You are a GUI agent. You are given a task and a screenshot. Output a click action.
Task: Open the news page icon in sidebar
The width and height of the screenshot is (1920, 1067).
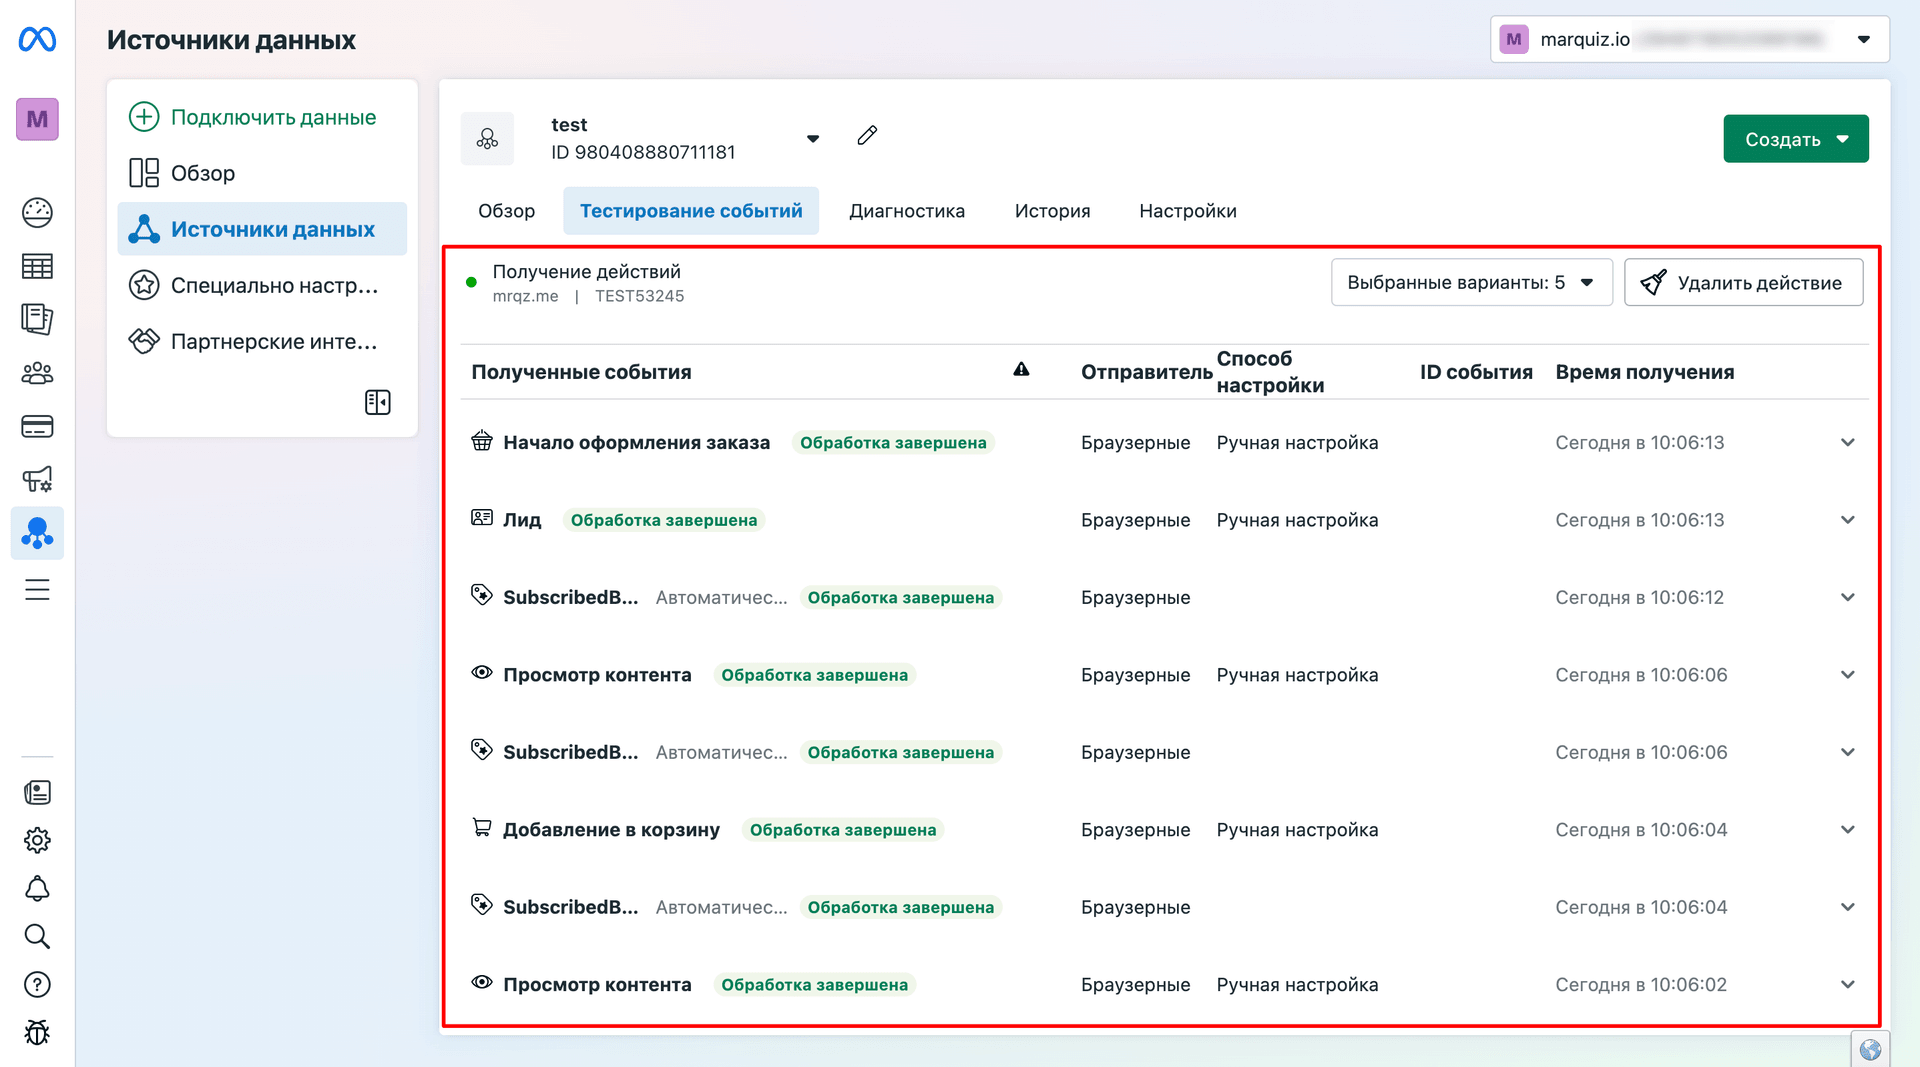37,793
